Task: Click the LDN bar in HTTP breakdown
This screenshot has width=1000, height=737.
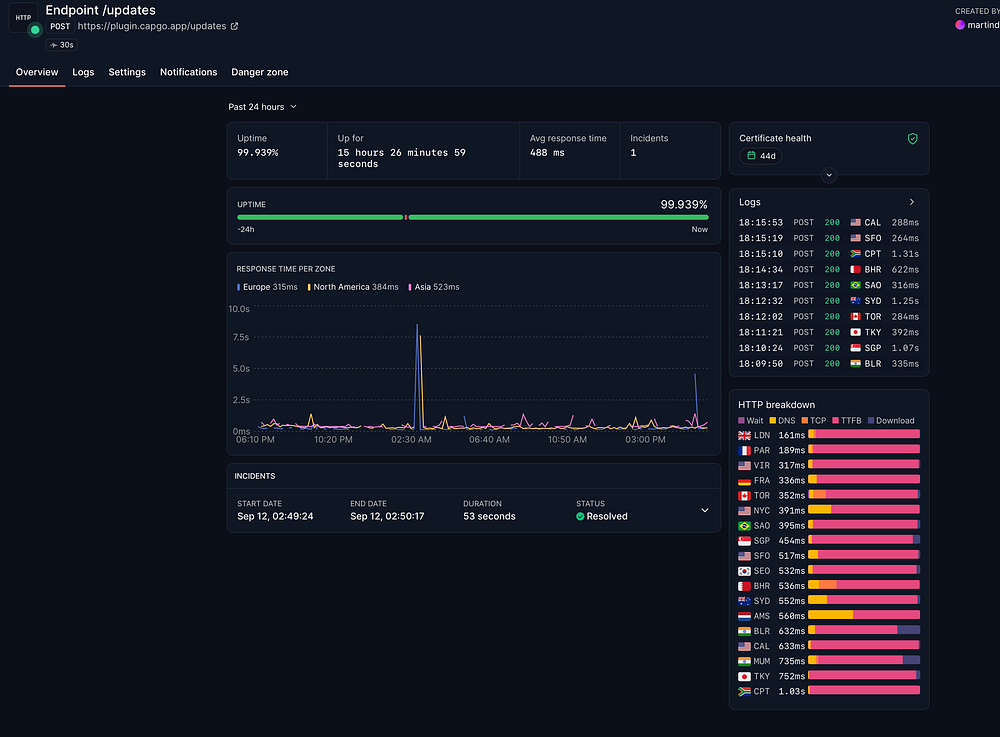Action: pos(863,435)
